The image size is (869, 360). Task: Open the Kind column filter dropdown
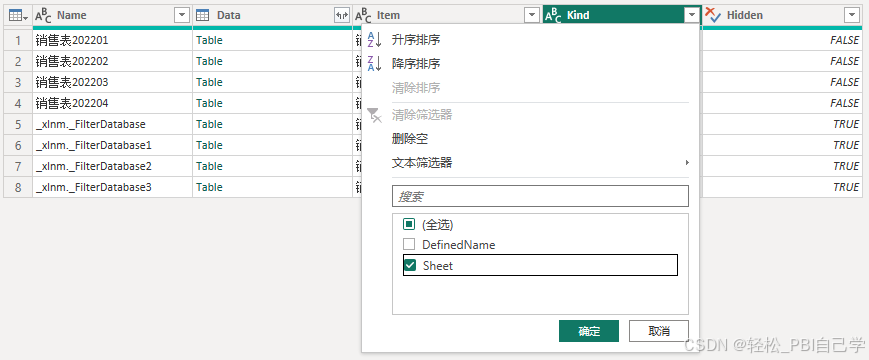click(x=692, y=16)
